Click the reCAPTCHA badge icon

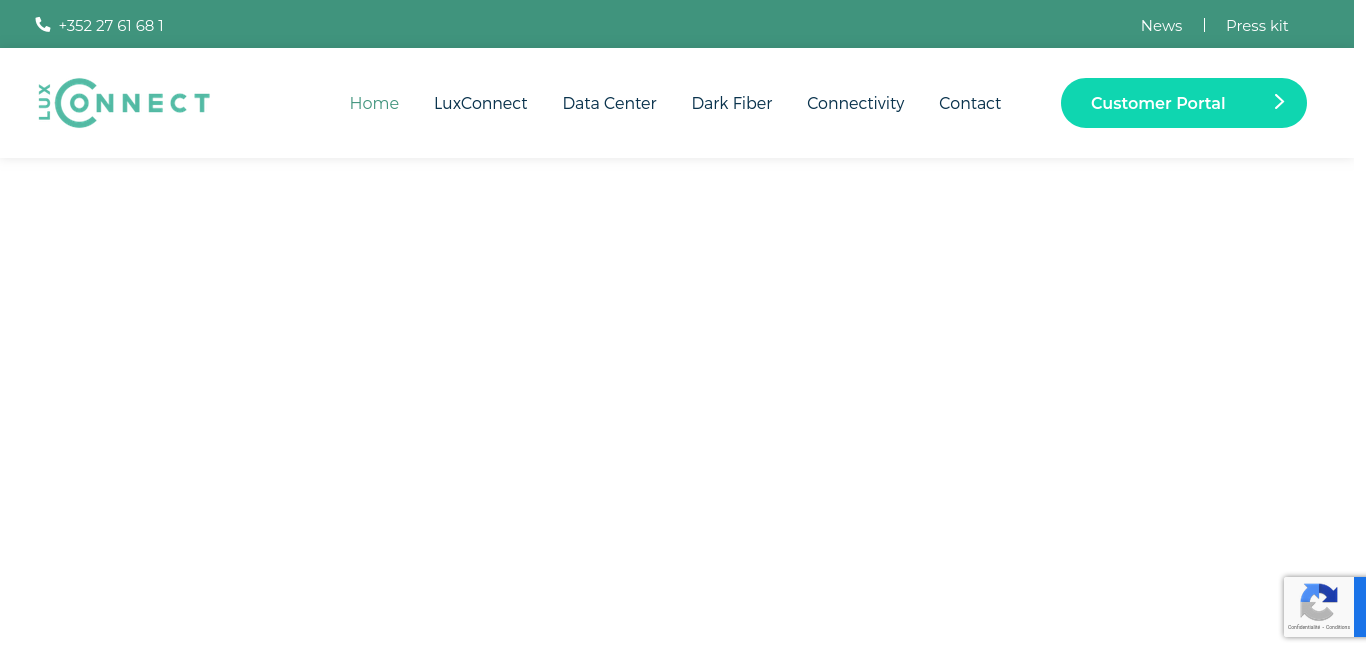(x=1319, y=603)
